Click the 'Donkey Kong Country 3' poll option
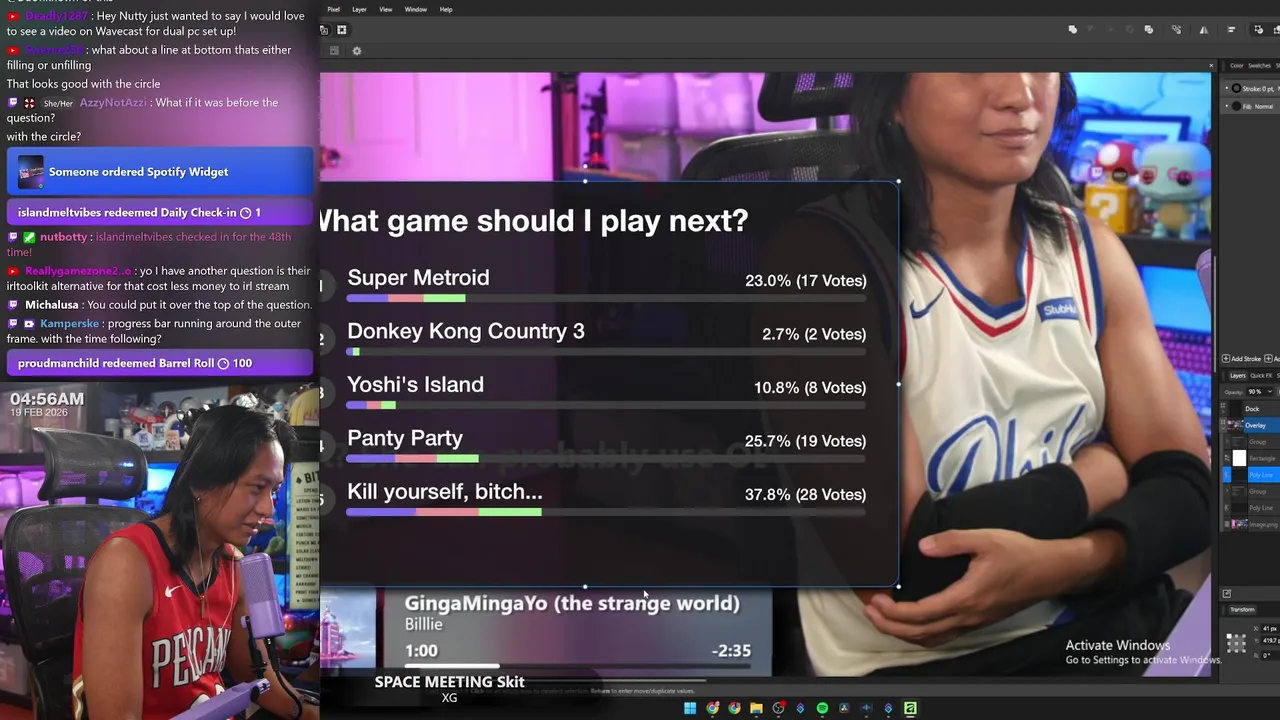 pos(466,331)
